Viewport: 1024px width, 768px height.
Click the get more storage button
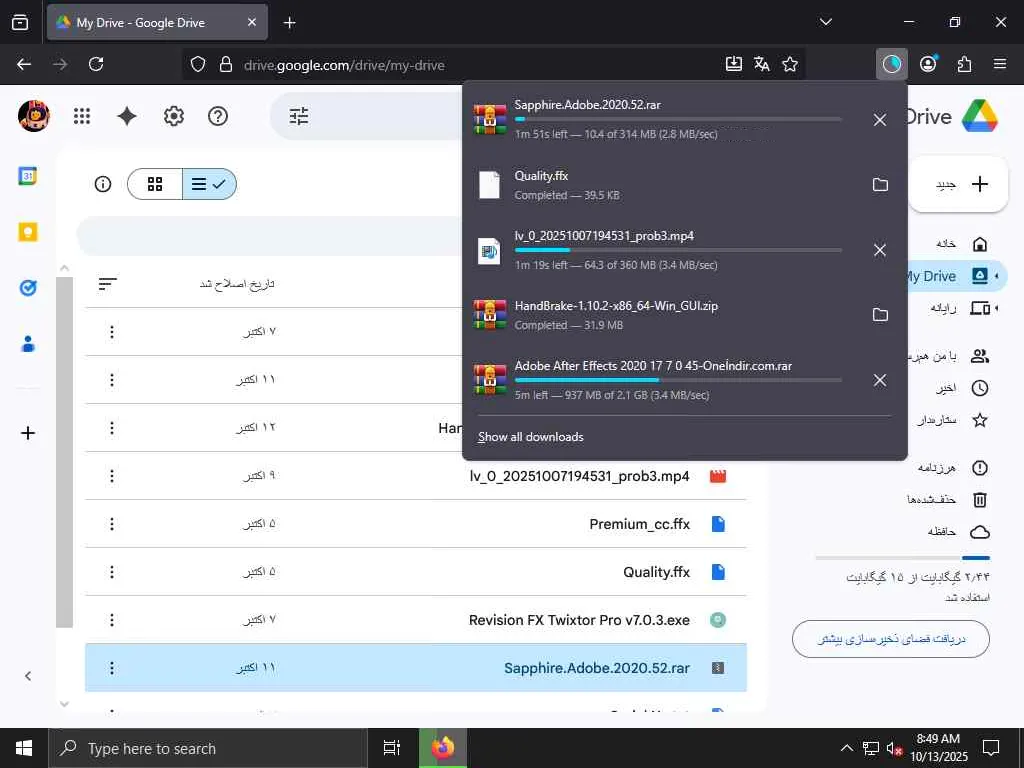tap(891, 639)
